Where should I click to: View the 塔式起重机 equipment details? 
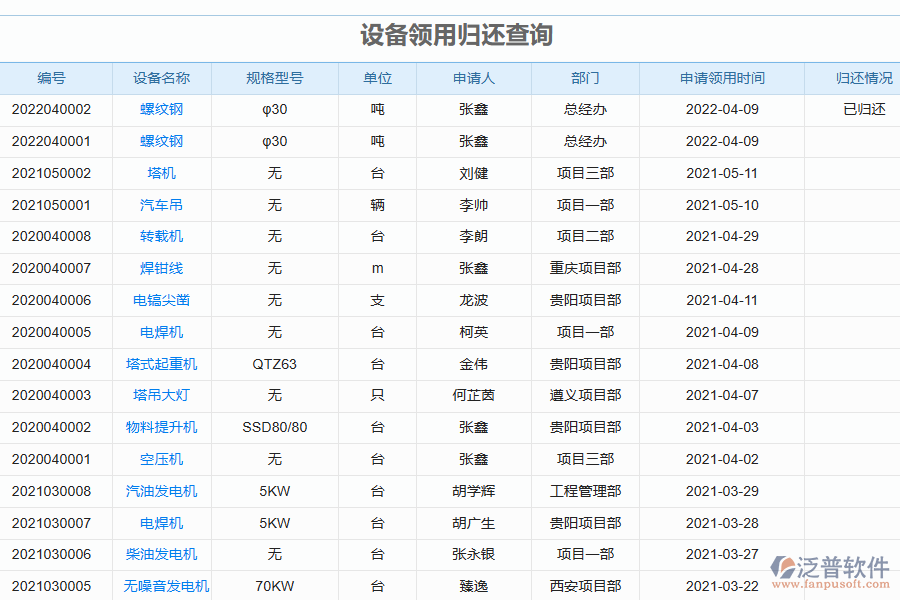pyautogui.click(x=163, y=364)
